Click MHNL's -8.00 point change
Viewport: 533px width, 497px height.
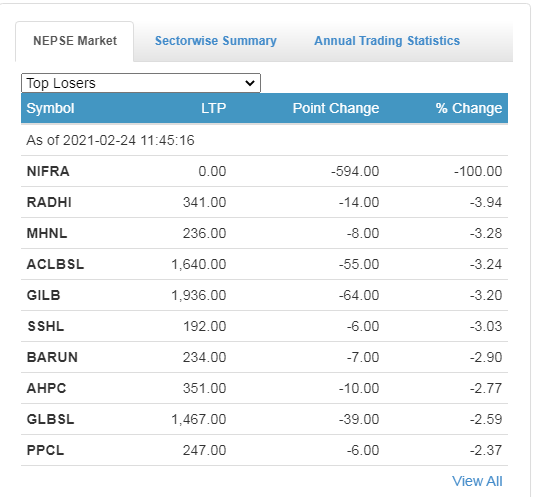[363, 233]
